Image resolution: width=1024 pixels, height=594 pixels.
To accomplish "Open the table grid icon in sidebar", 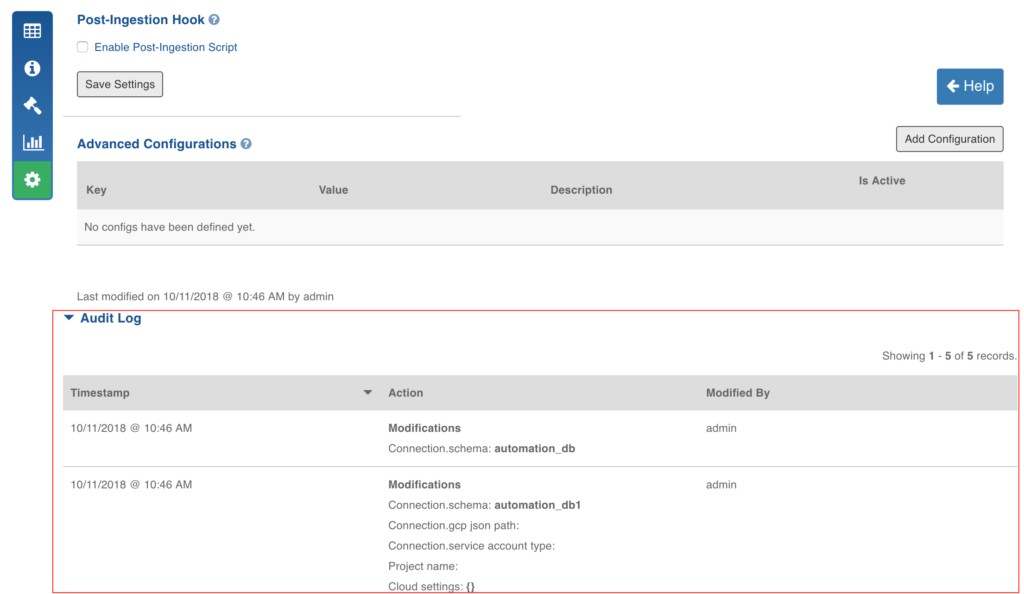I will tap(32, 31).
